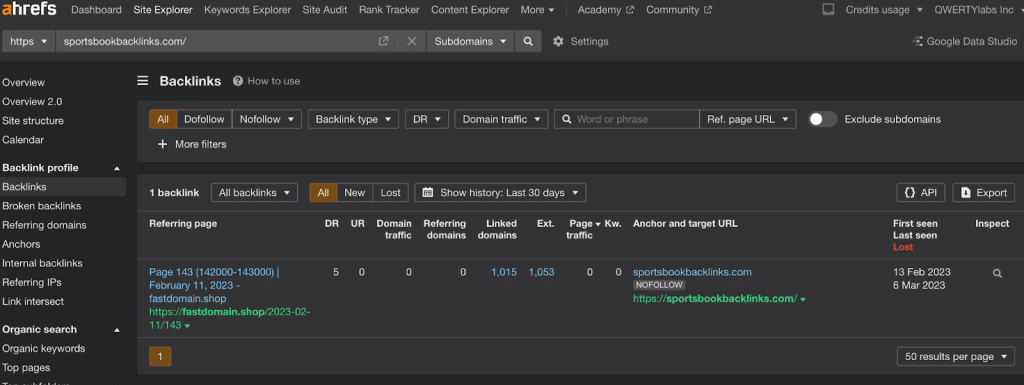Screen dimensions: 1024x385
Task: Click the hamburger menu icon beside Backlinks
Action: pyautogui.click(x=142, y=81)
